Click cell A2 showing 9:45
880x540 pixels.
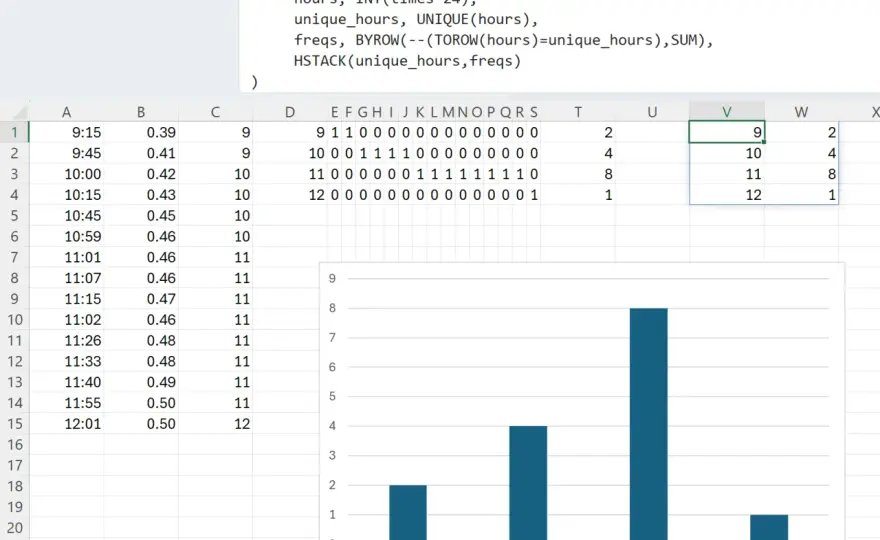(66, 153)
